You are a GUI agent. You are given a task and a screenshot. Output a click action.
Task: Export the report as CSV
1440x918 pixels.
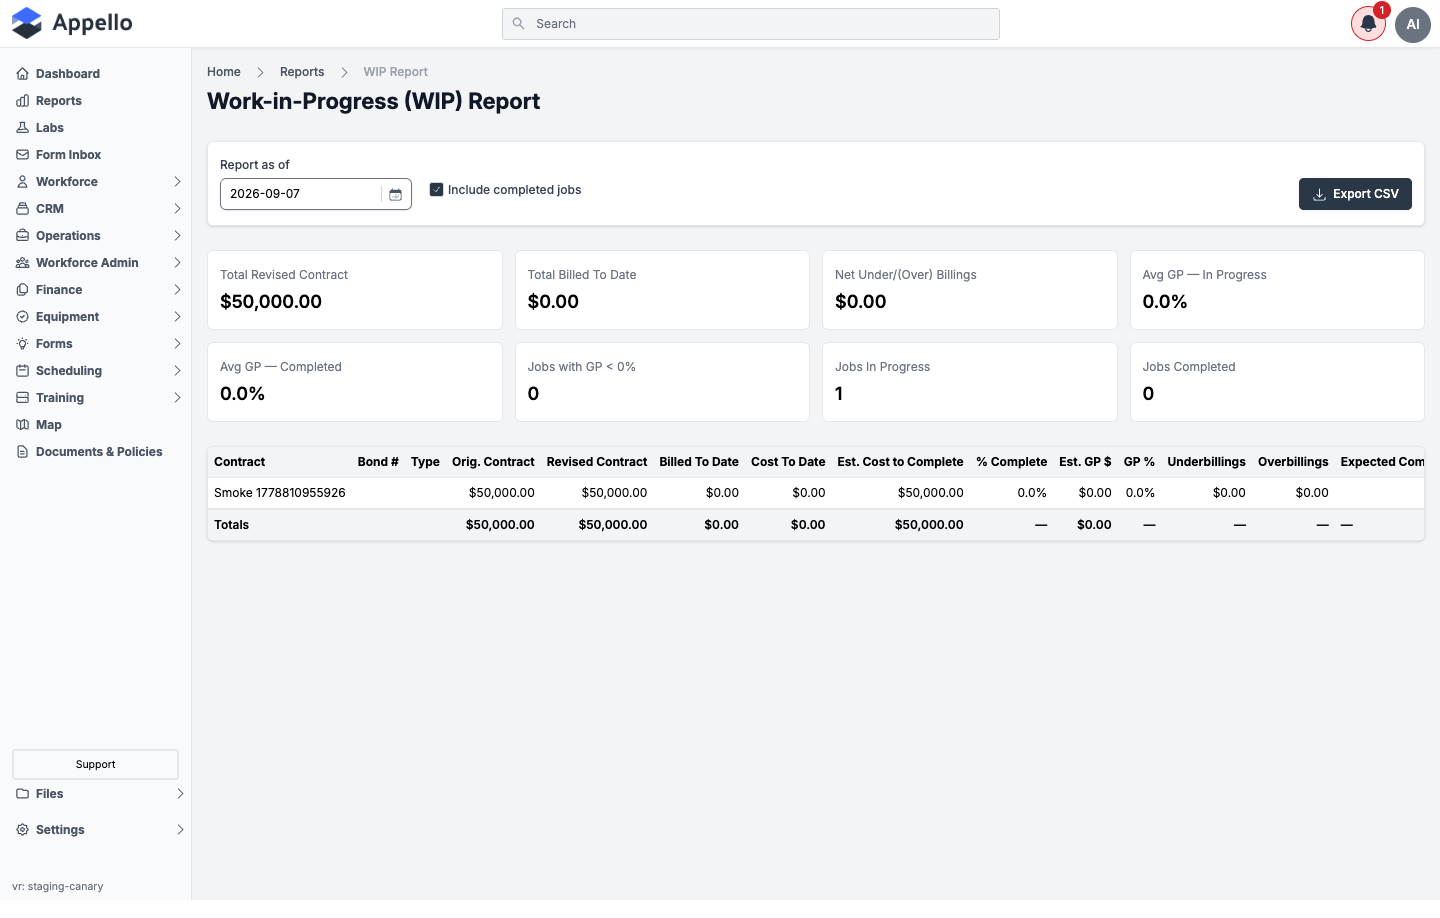[x=1355, y=194]
